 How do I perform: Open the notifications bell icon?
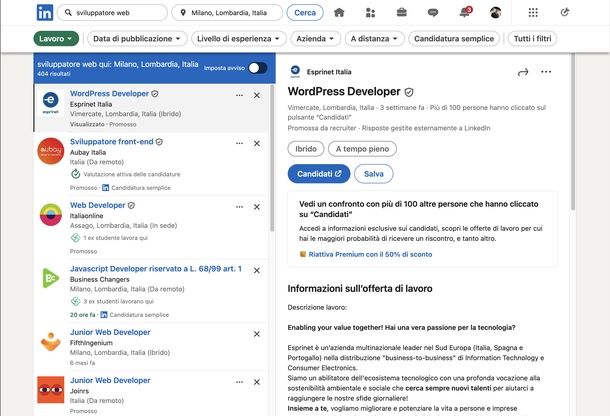click(465, 12)
